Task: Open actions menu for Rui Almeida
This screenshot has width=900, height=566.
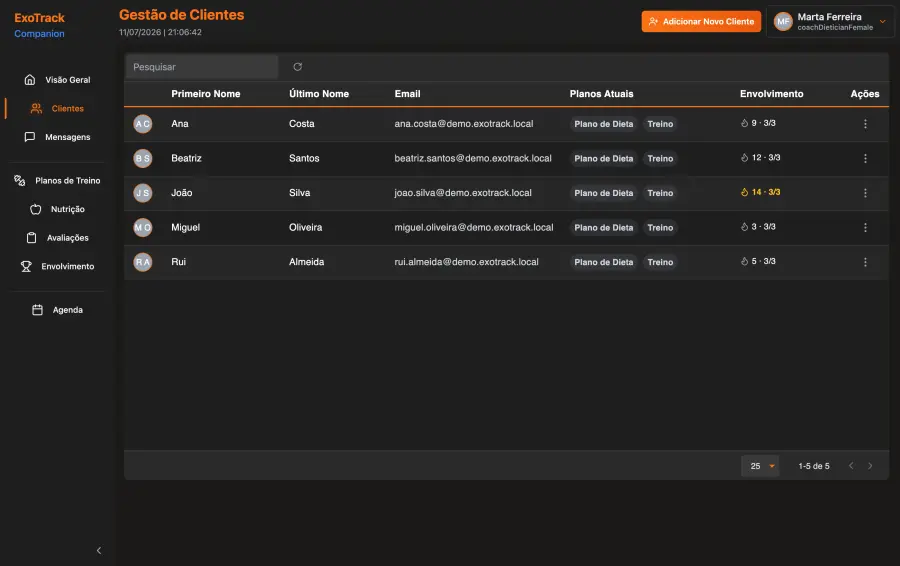Action: (x=865, y=262)
